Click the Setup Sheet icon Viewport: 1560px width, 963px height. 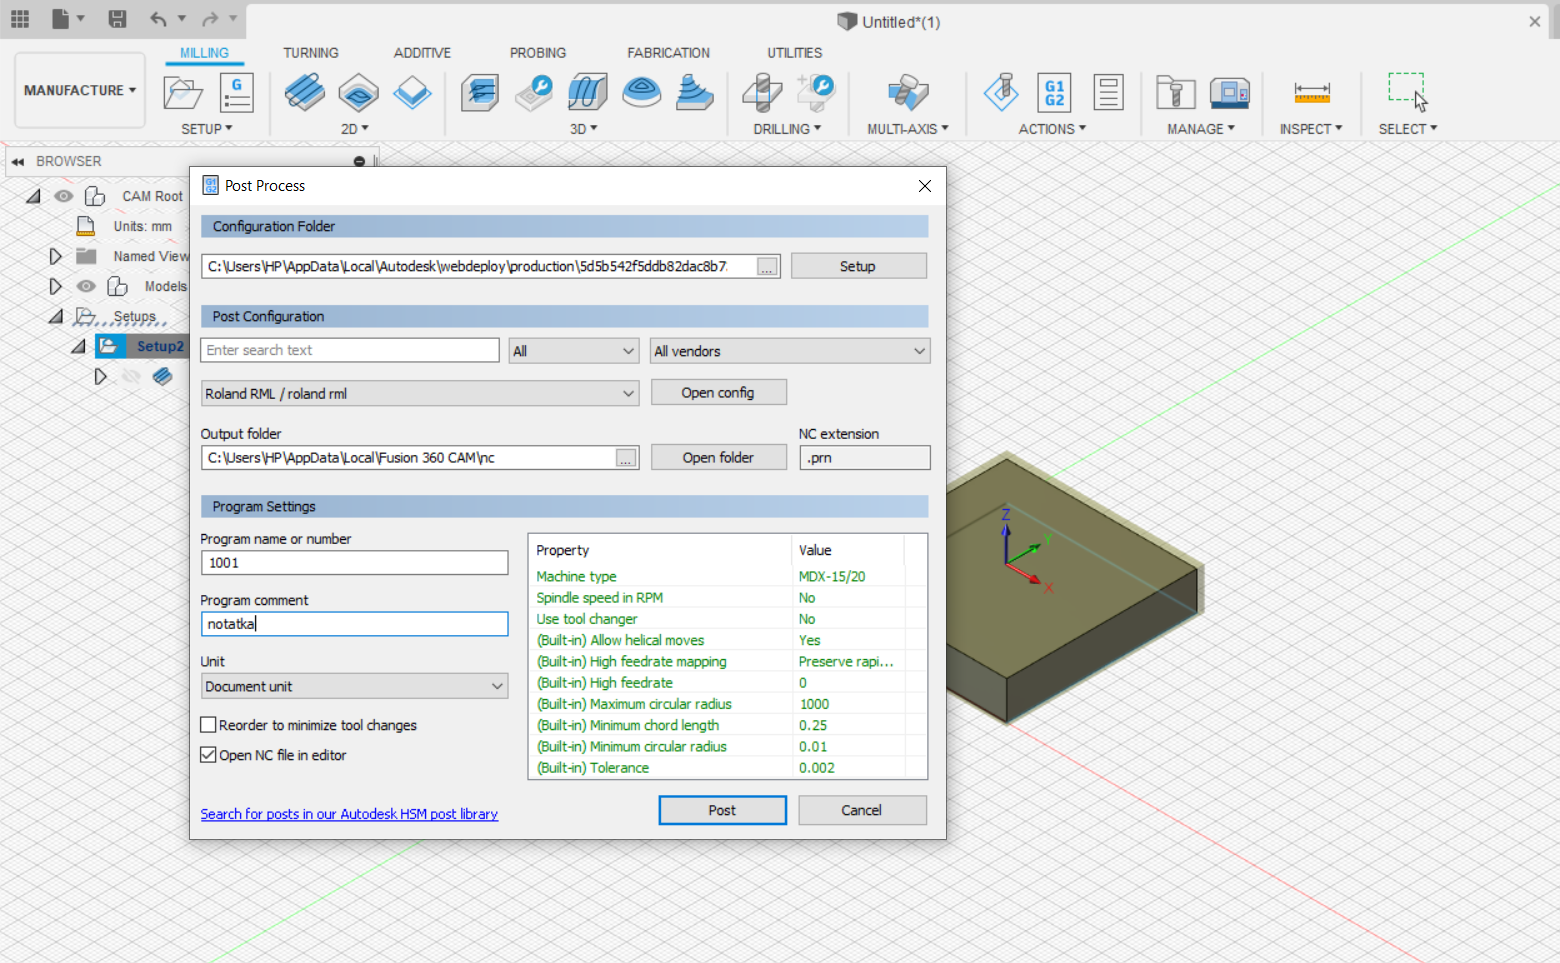[x=1108, y=92]
